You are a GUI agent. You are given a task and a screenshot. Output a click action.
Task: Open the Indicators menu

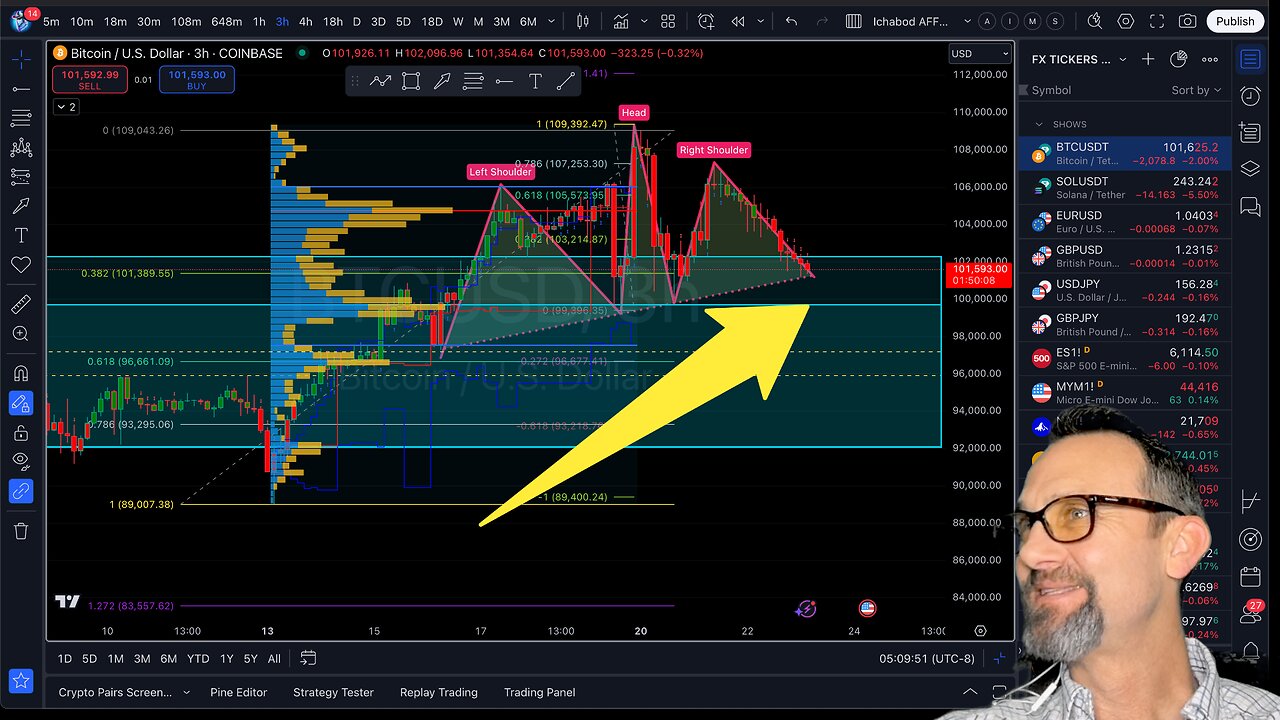click(x=622, y=21)
